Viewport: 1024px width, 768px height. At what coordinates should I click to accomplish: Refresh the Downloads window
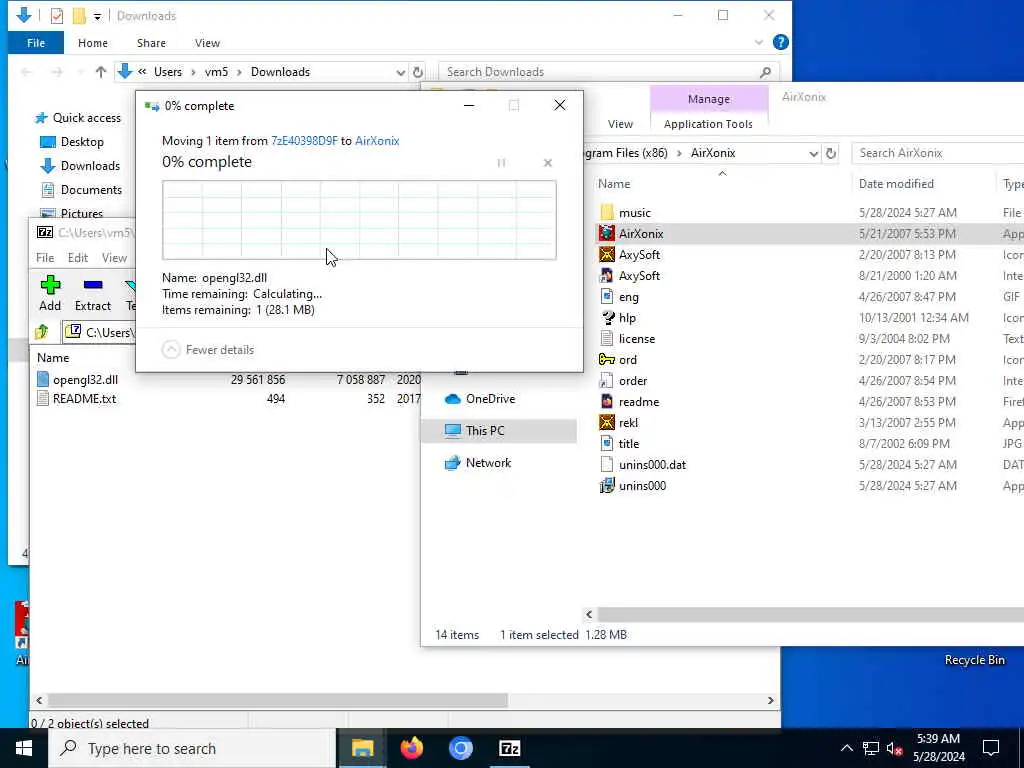pos(418,72)
